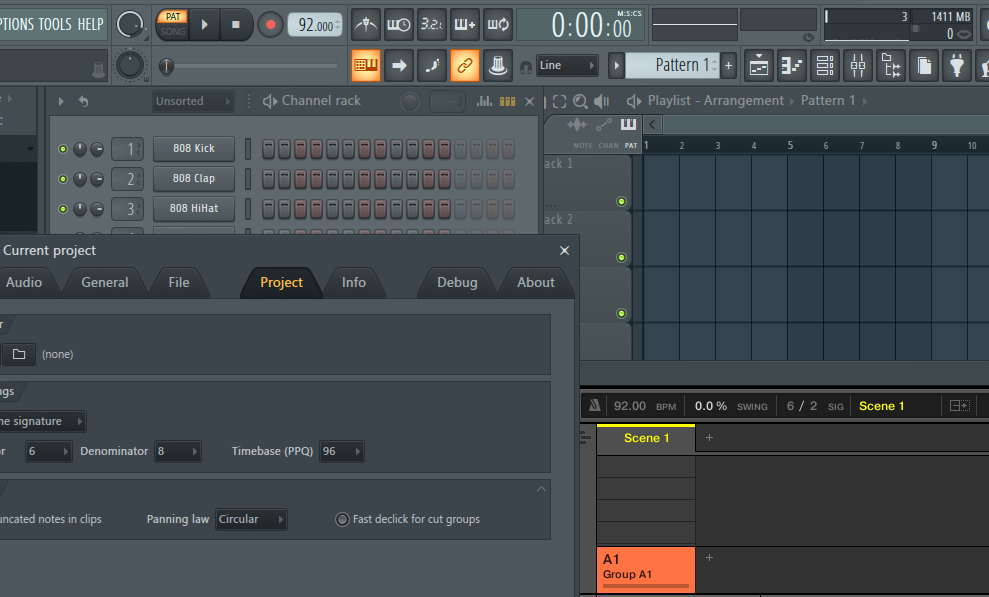Toggle the 808 Clap channel mute LED
The image size is (989, 597).
63,179
